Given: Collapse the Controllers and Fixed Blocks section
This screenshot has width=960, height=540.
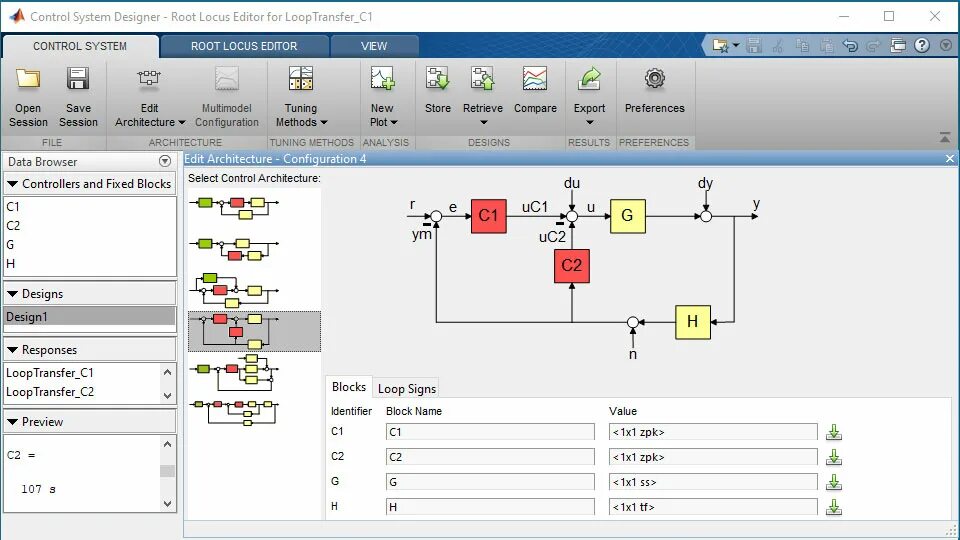Looking at the screenshot, I should (12, 184).
